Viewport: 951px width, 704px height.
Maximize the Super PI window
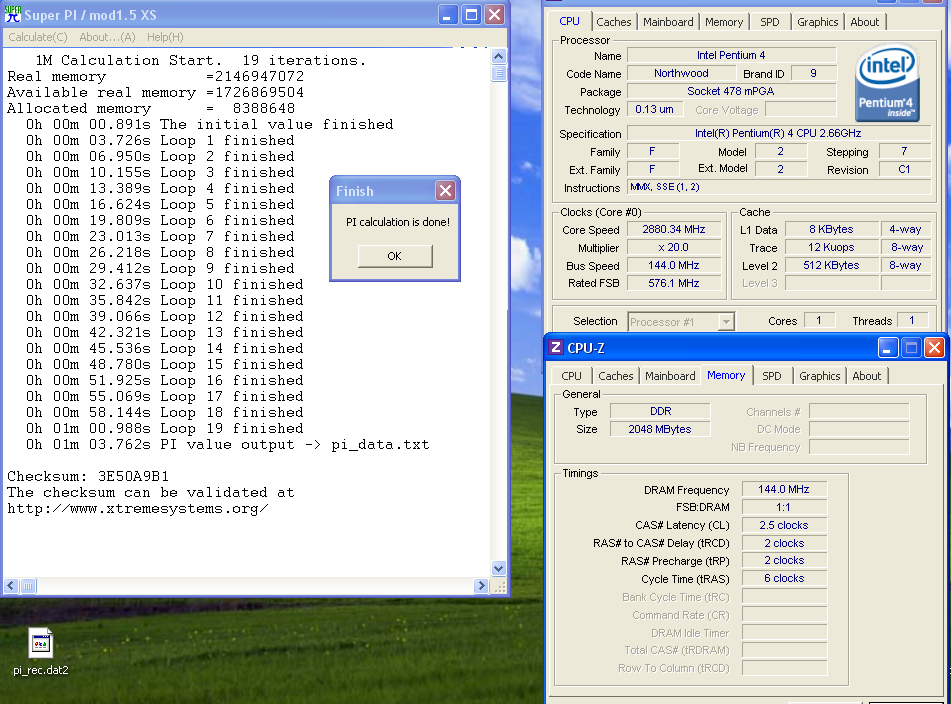pyautogui.click(x=471, y=15)
